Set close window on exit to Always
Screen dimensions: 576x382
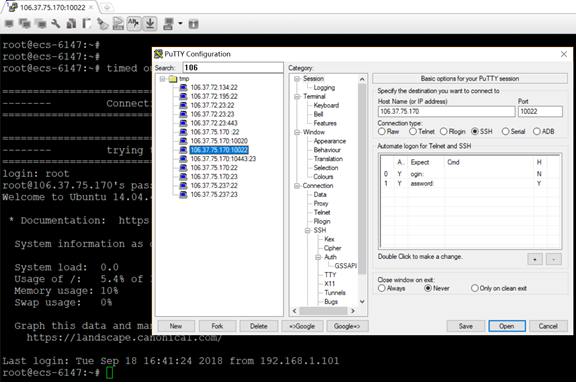tap(382, 288)
